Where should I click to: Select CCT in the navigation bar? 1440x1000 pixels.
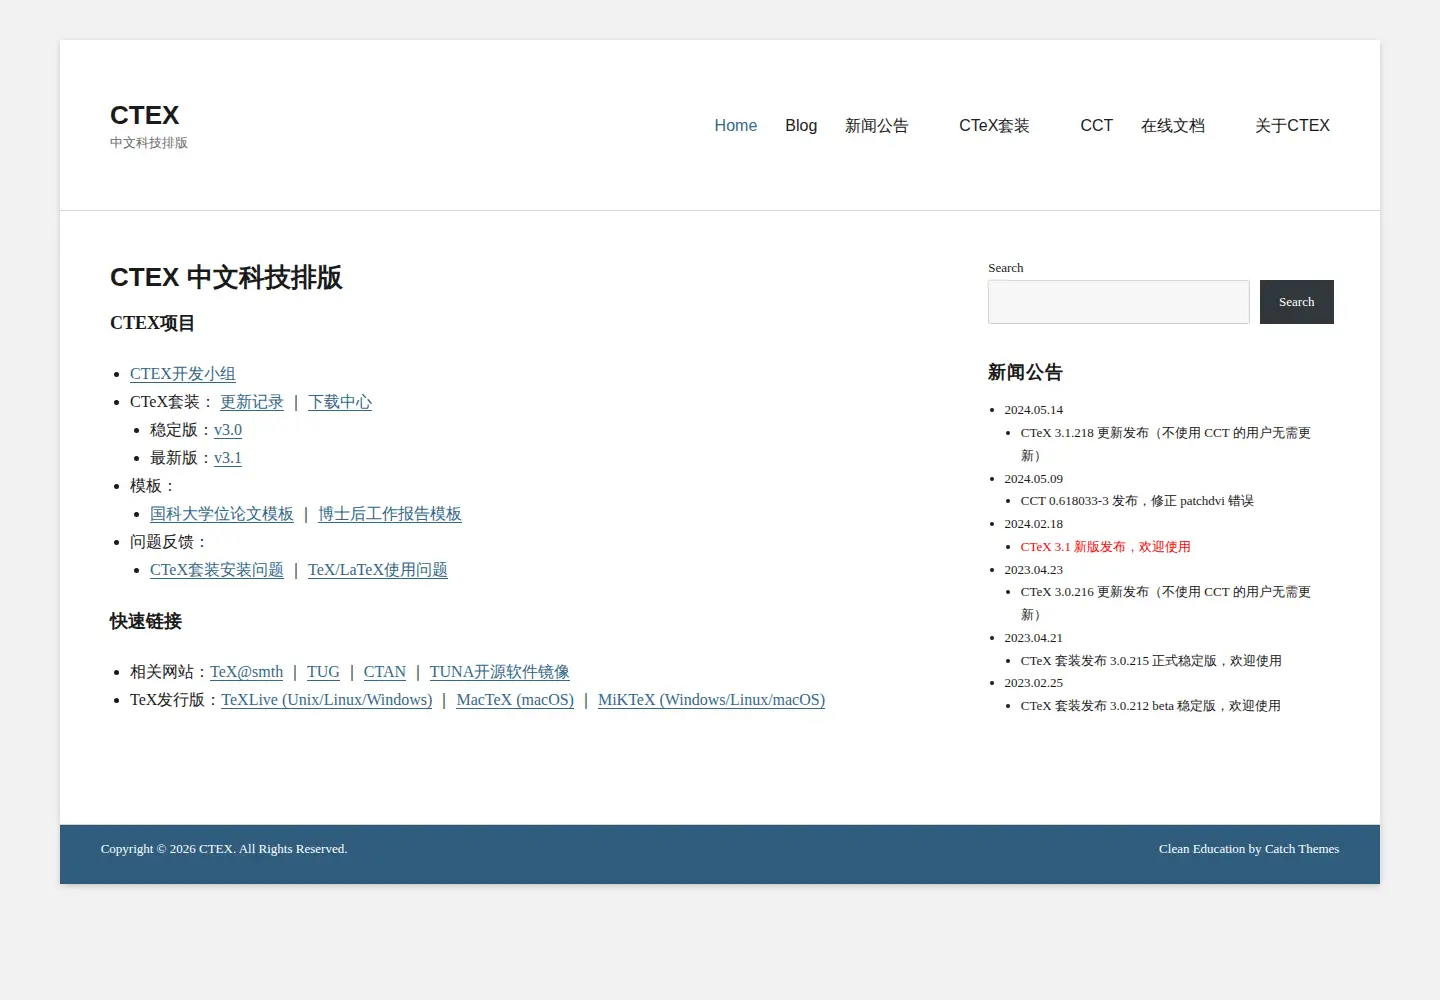pos(1096,126)
